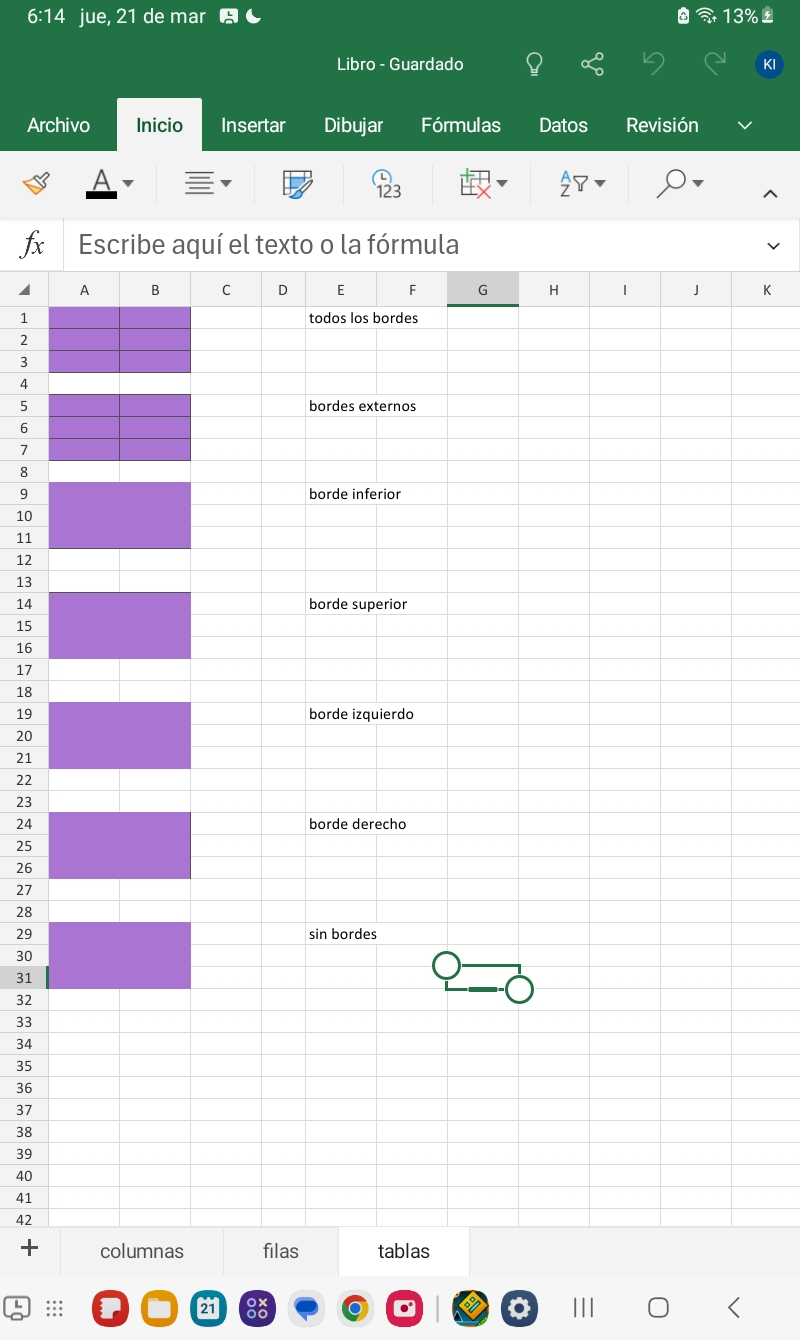Add a new sheet with plus icon
800x1340 pixels.
pyautogui.click(x=29, y=1247)
